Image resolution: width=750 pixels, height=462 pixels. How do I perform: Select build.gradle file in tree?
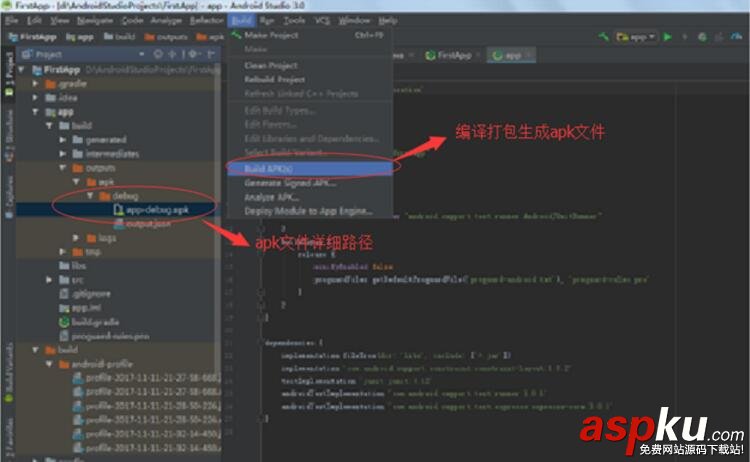(88, 322)
